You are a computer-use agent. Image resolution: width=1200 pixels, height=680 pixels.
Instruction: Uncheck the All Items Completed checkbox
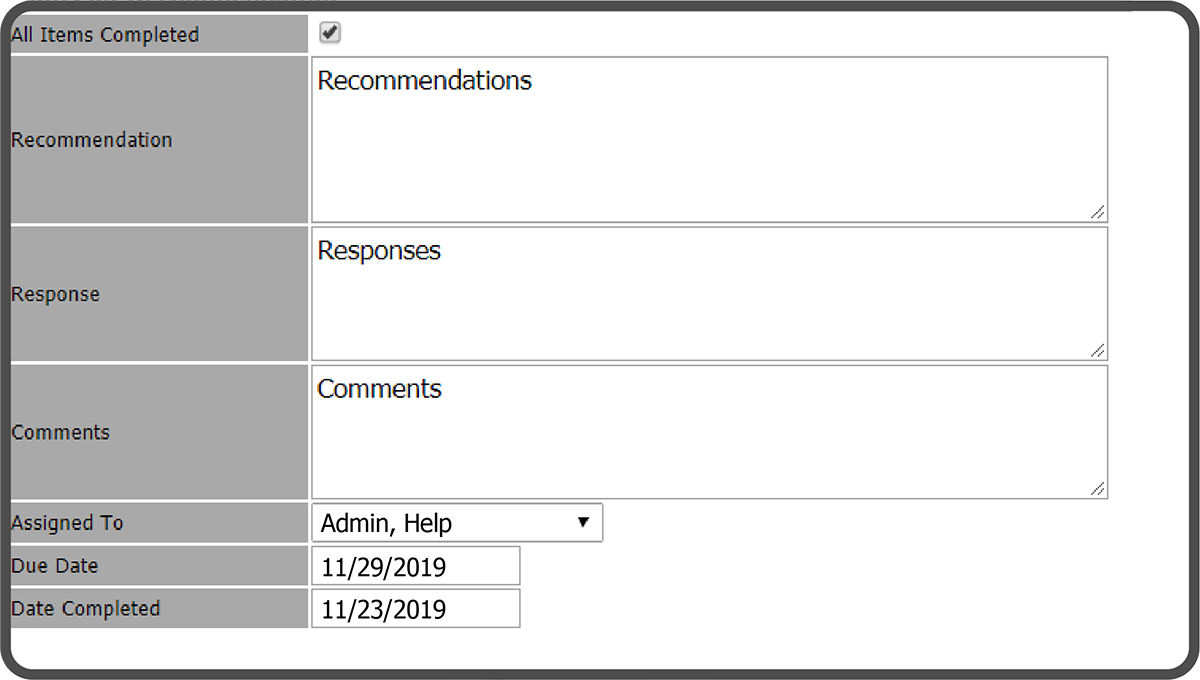330,33
